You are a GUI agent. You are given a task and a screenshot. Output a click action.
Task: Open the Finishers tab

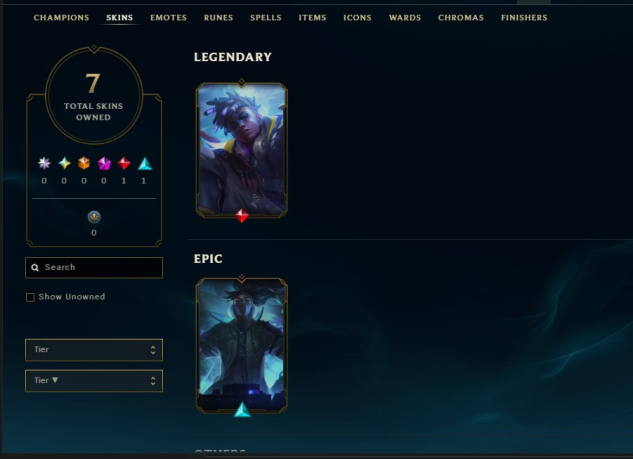(x=524, y=18)
